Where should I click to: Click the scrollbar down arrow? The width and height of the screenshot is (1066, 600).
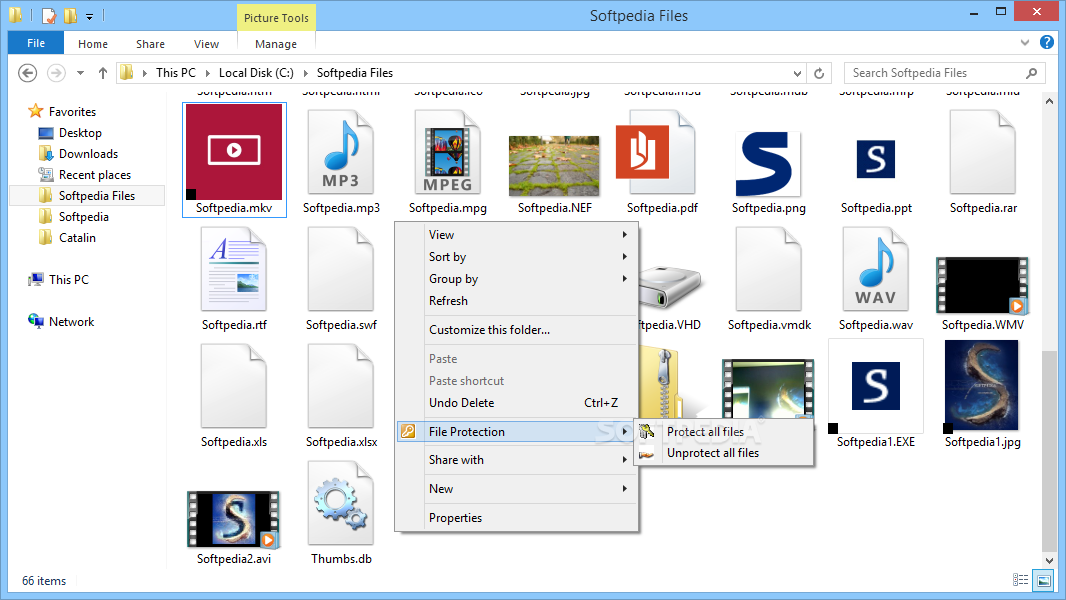click(1049, 561)
